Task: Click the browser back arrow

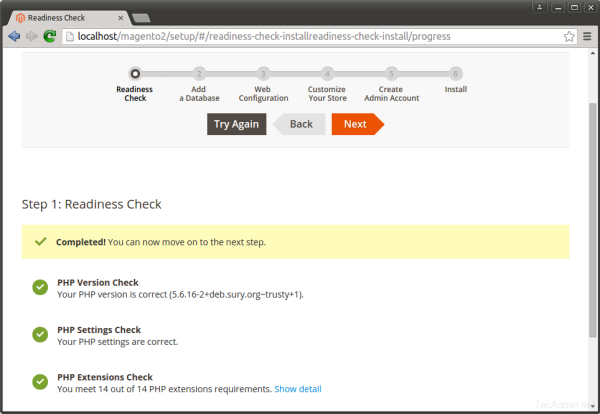Action: (14, 36)
